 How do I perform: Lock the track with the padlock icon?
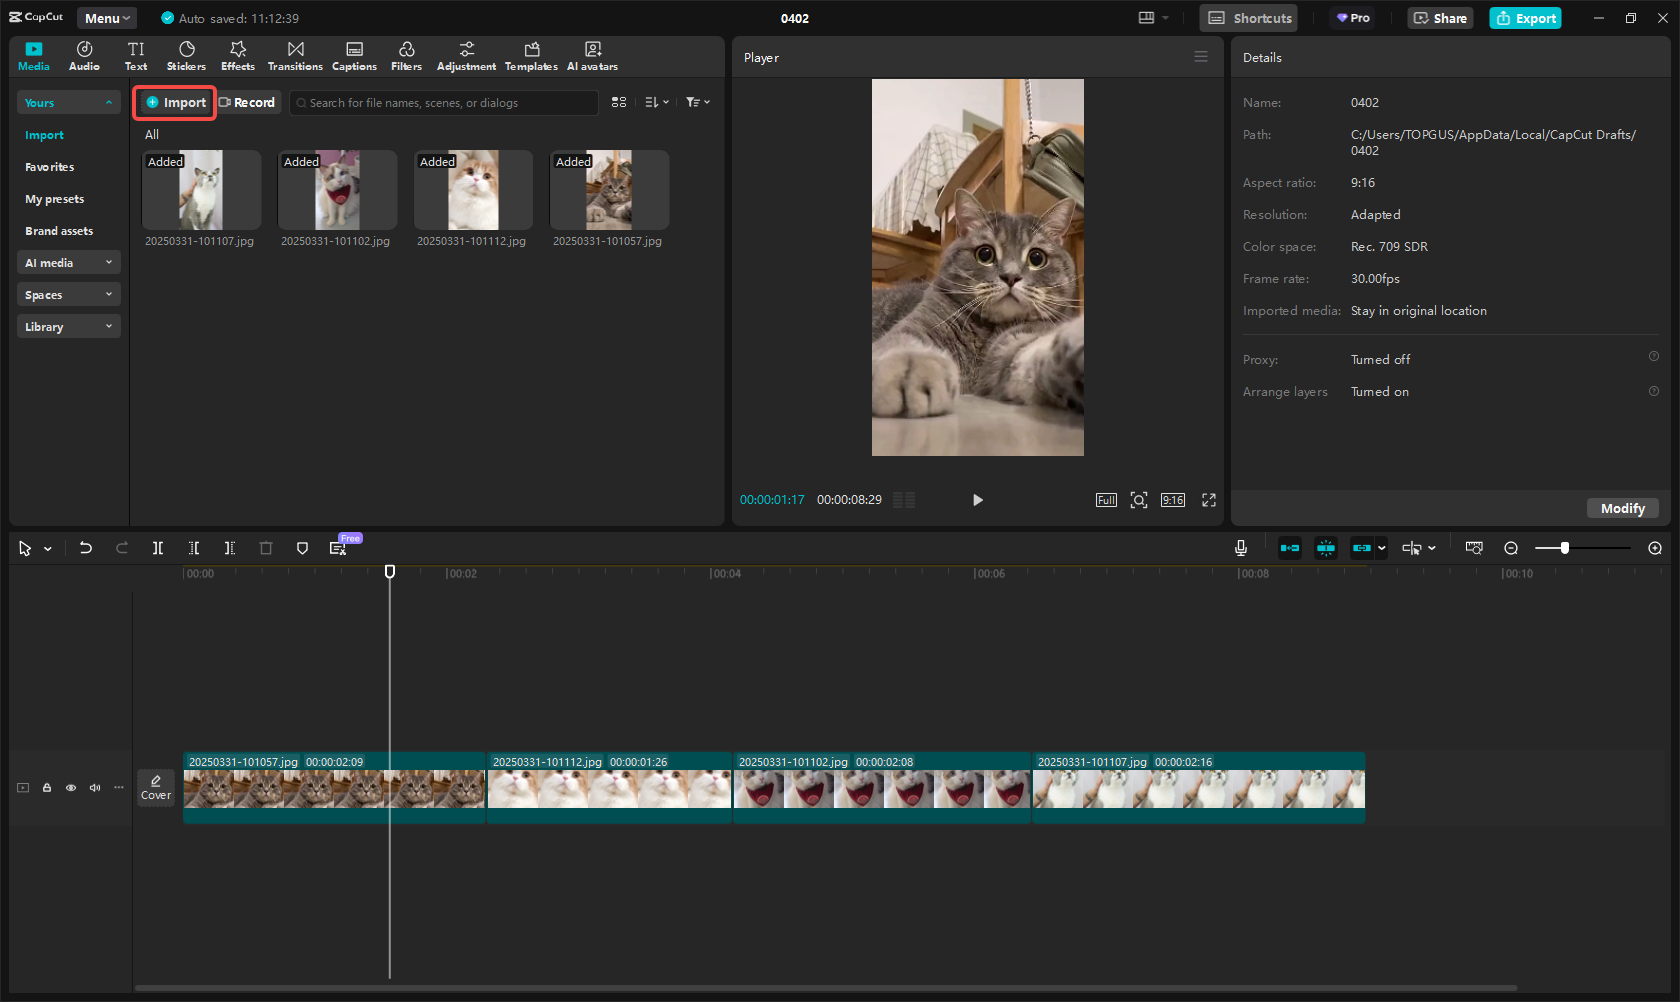[x=47, y=788]
